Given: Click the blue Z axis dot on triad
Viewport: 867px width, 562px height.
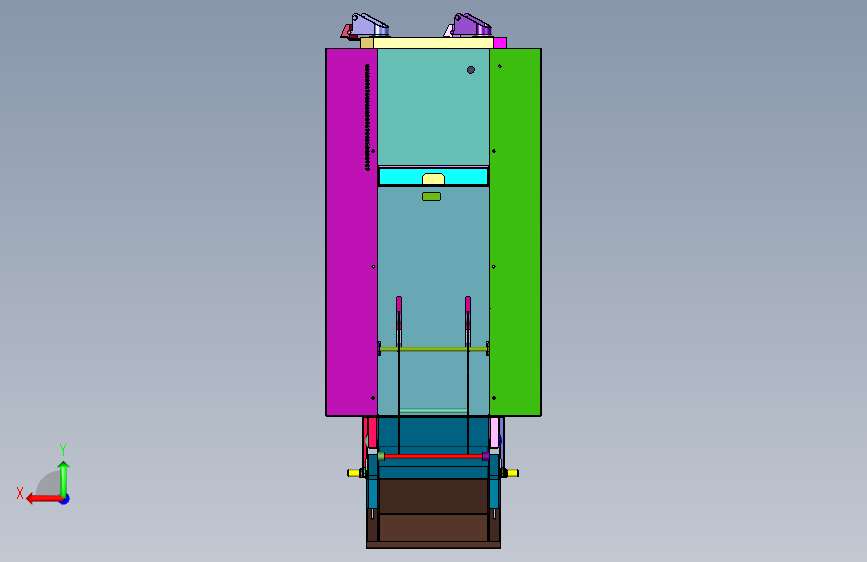Looking at the screenshot, I should click(65, 499).
